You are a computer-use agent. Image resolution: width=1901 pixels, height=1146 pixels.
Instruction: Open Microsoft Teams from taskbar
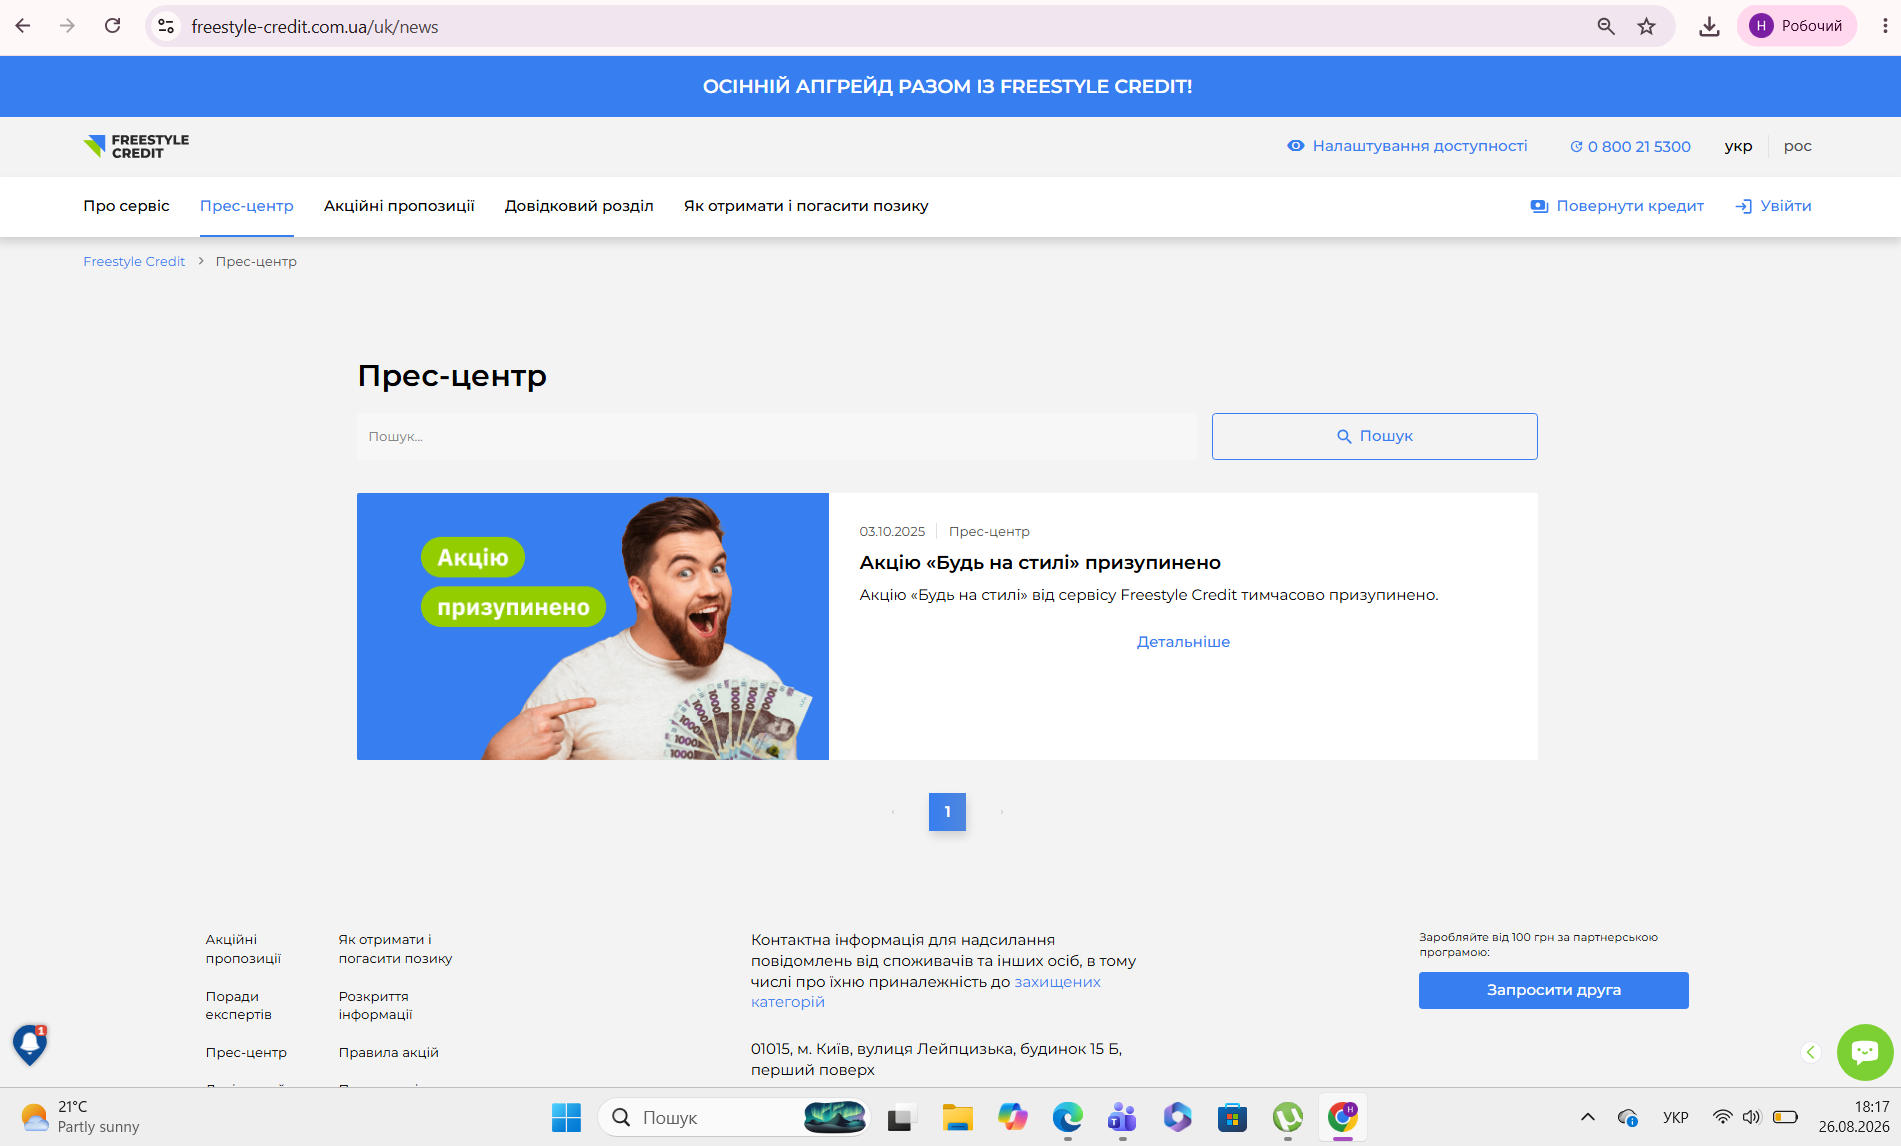click(1122, 1118)
